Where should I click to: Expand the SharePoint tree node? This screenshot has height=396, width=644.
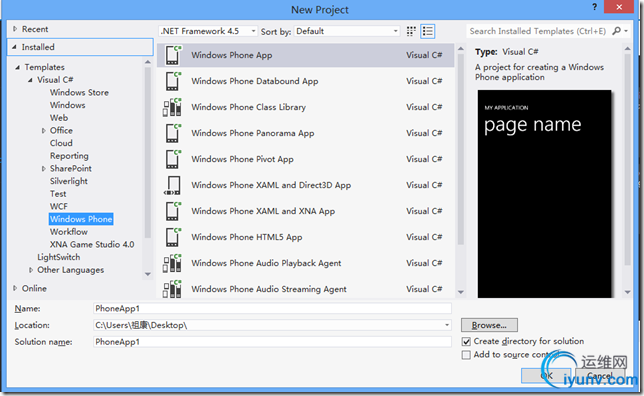coord(44,168)
